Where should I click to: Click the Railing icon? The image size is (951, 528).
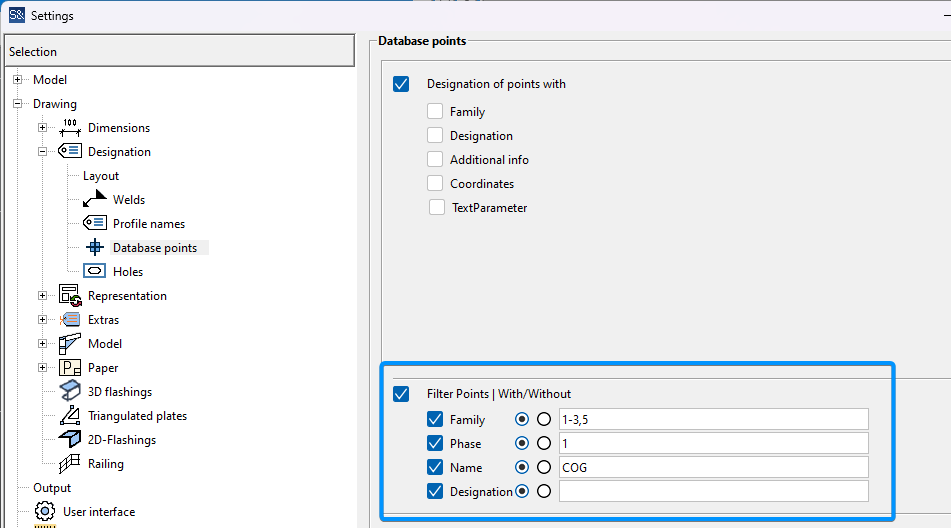point(70,463)
